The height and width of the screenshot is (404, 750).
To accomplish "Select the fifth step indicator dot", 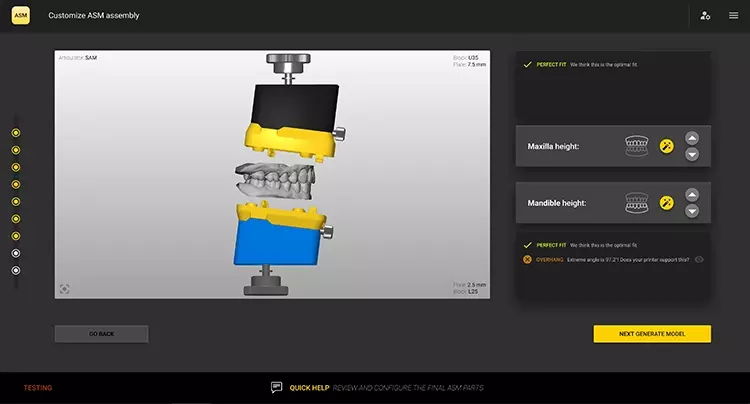I will point(16,202).
